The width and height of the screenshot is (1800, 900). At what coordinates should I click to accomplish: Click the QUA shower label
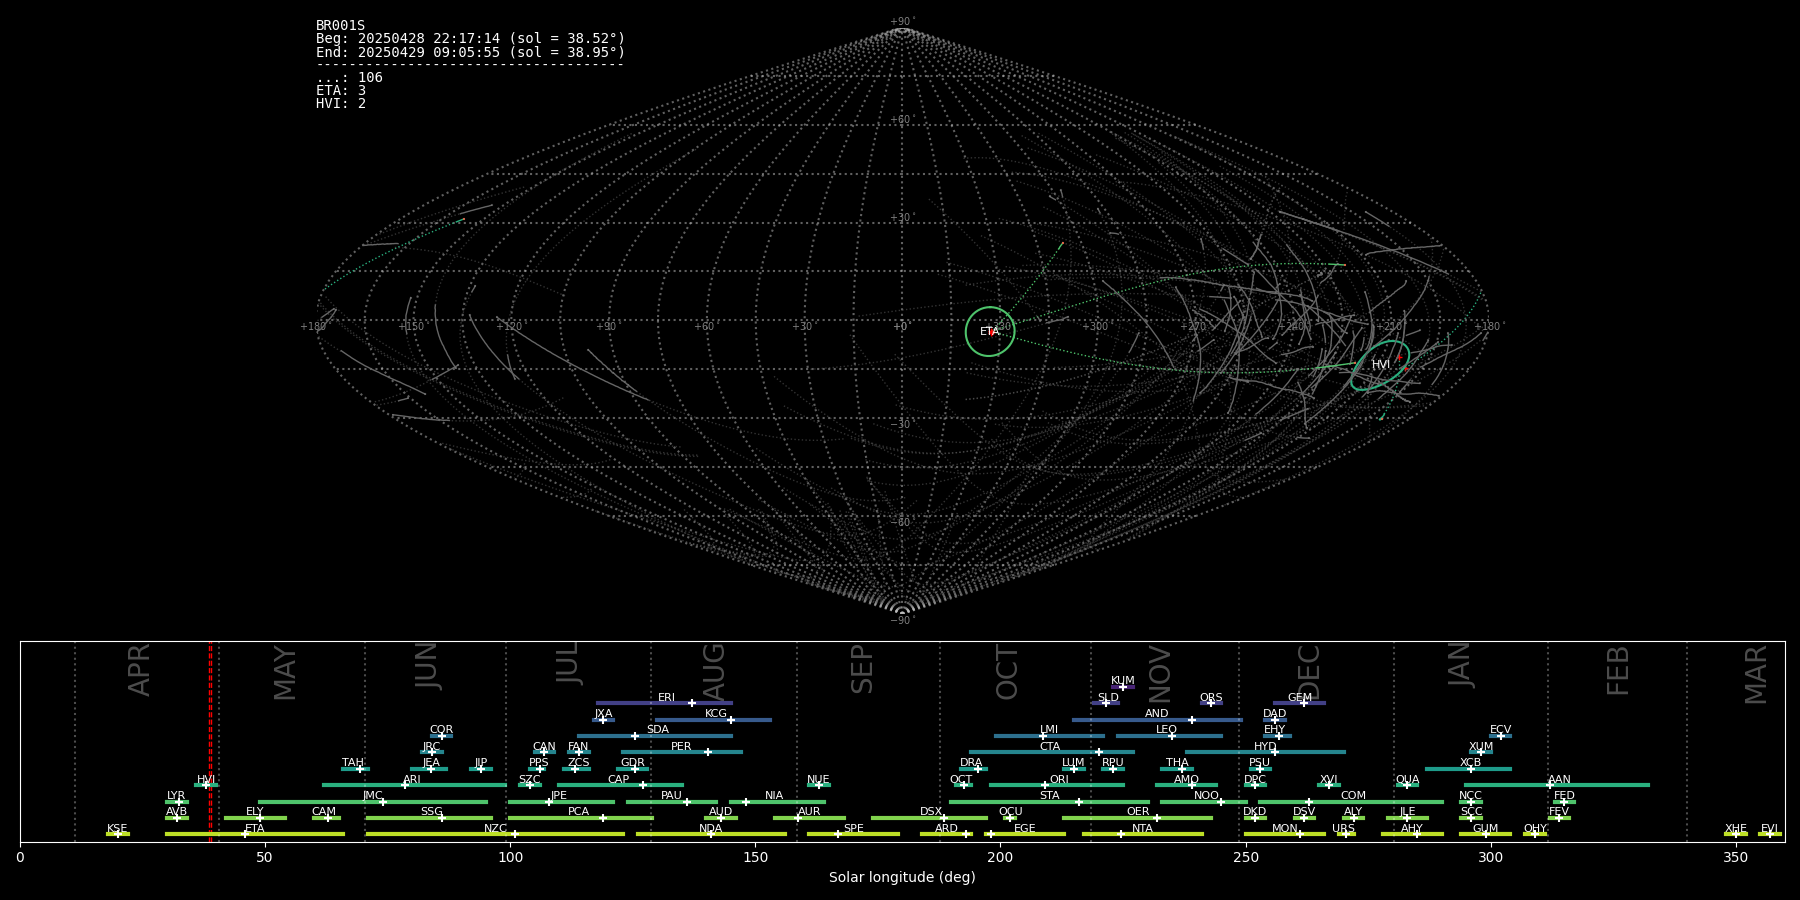[x=1407, y=780]
